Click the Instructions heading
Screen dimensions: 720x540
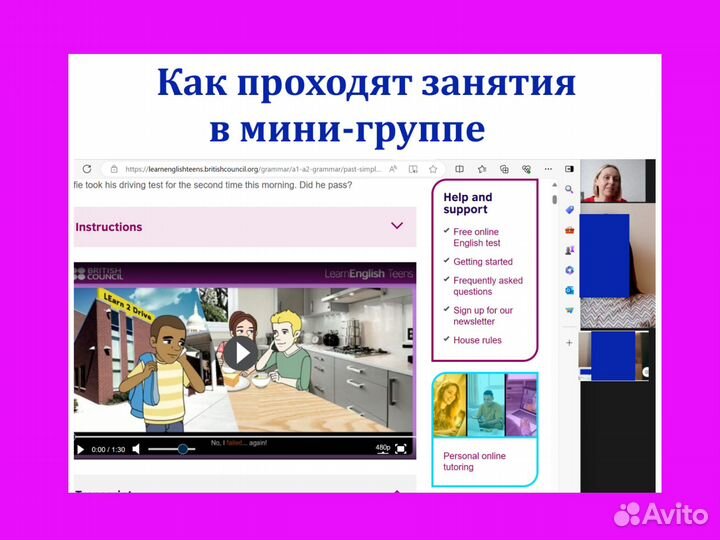(x=109, y=227)
